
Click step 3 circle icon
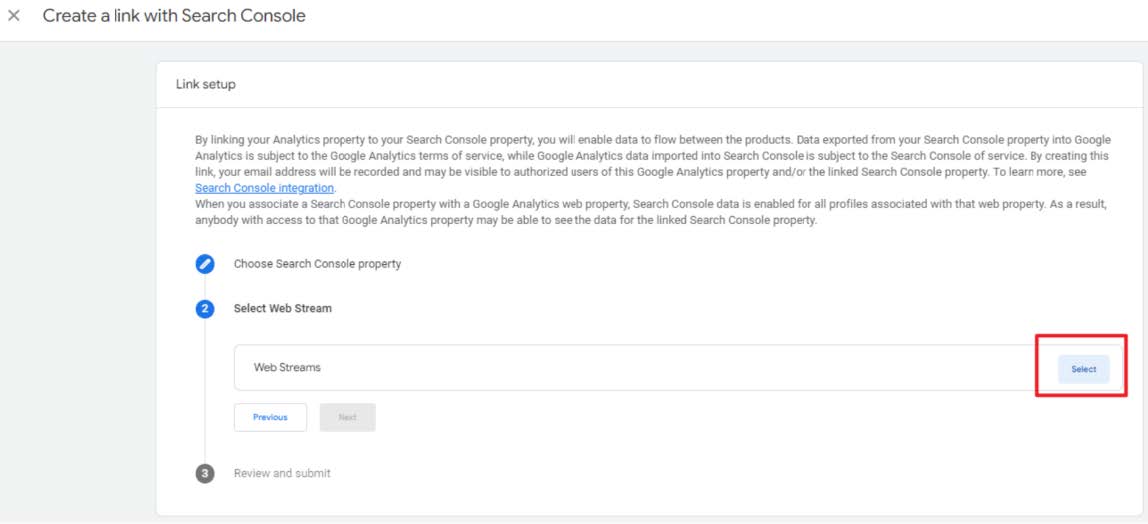click(x=205, y=474)
